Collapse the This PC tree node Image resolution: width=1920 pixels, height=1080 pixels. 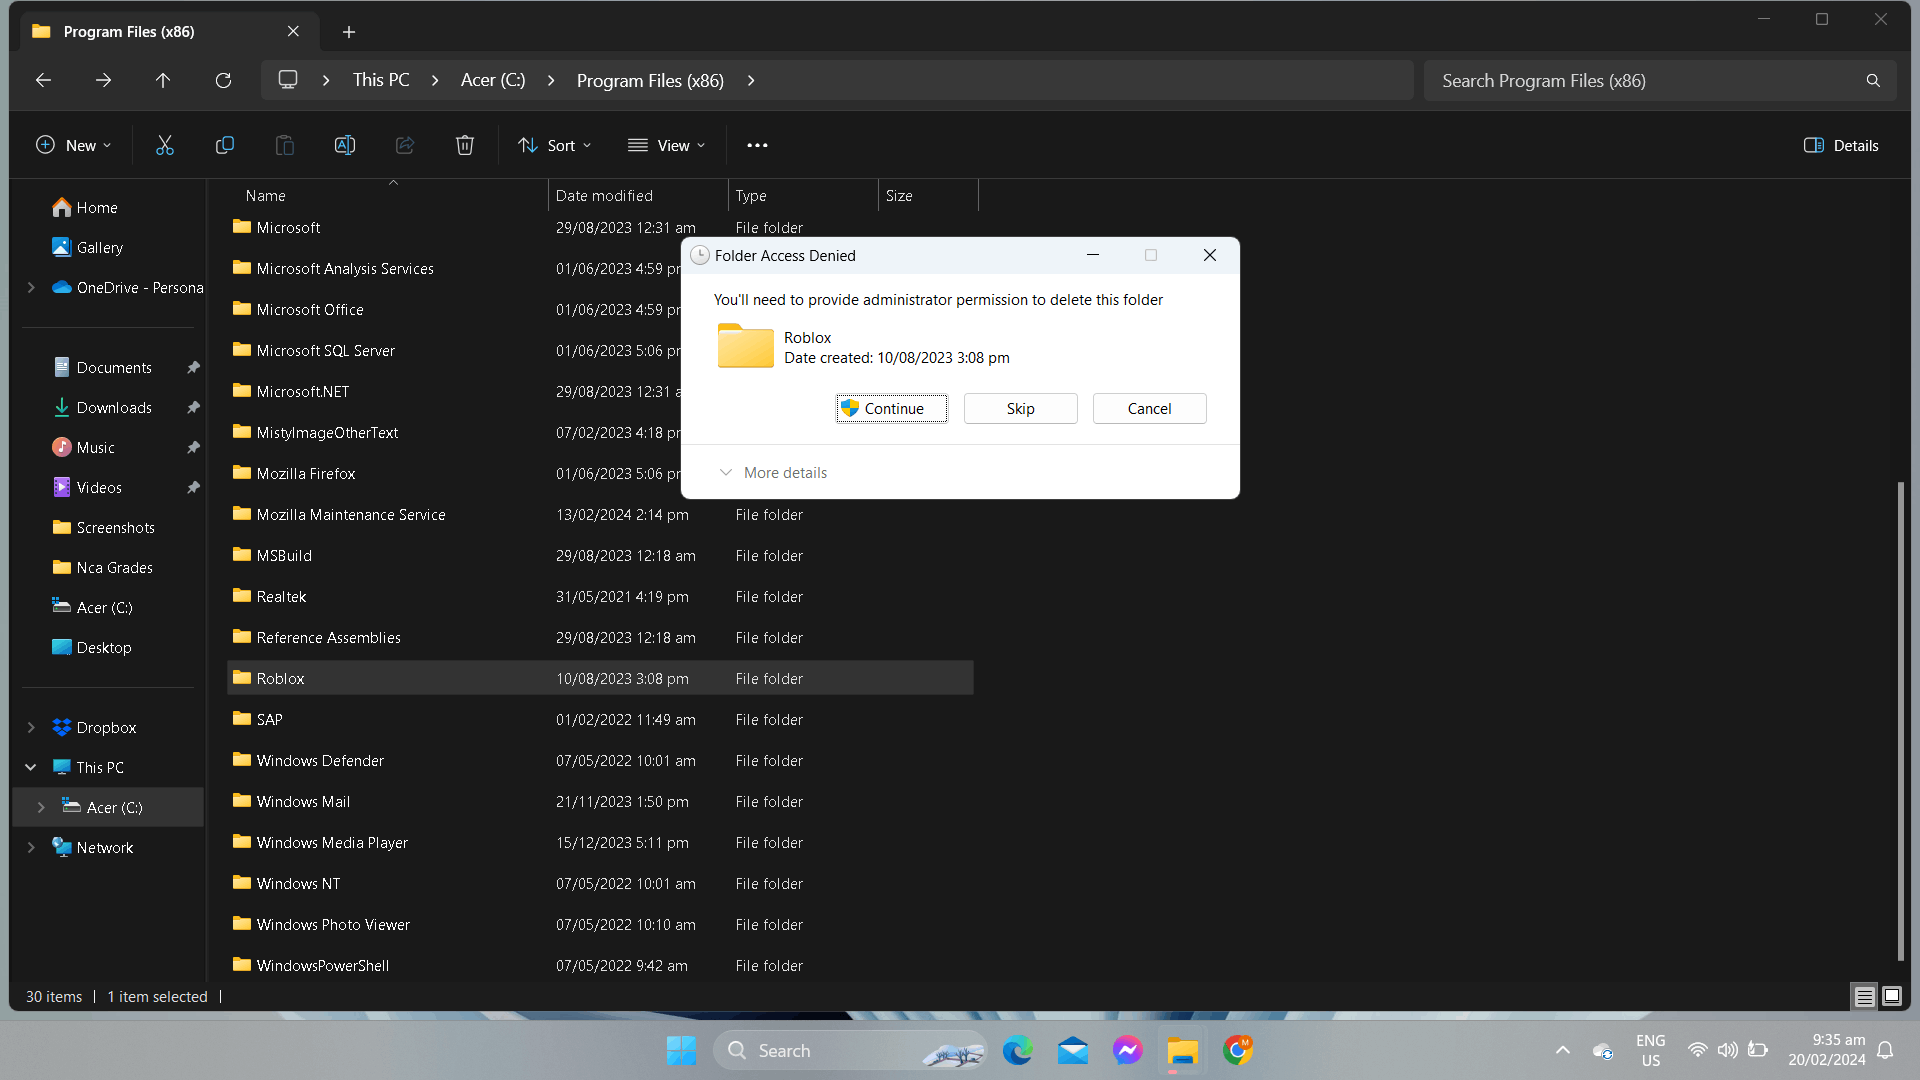(x=31, y=767)
